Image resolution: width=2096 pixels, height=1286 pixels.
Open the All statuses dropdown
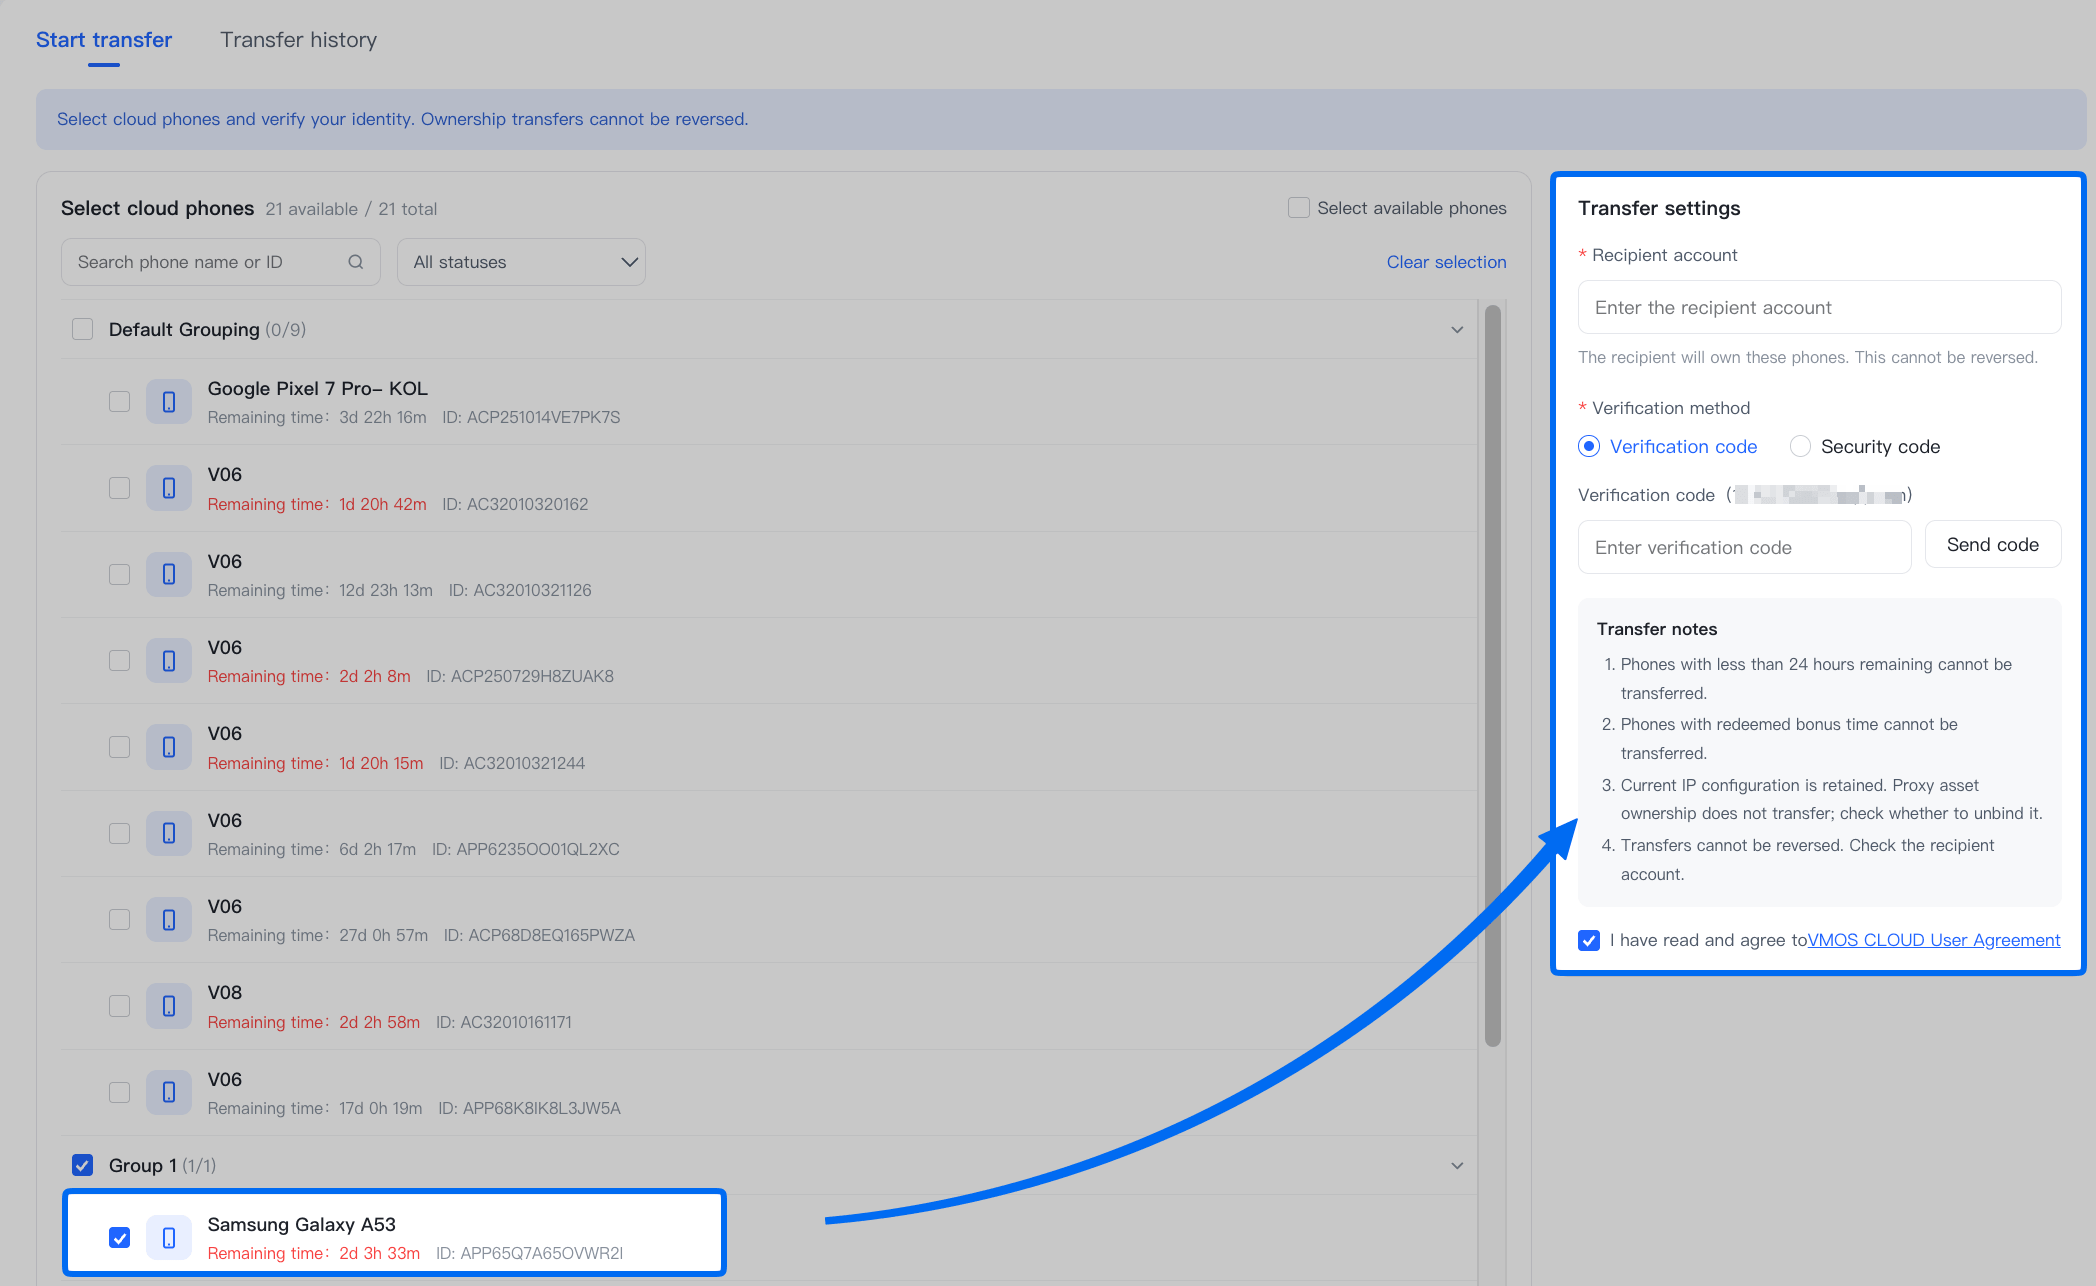(521, 262)
